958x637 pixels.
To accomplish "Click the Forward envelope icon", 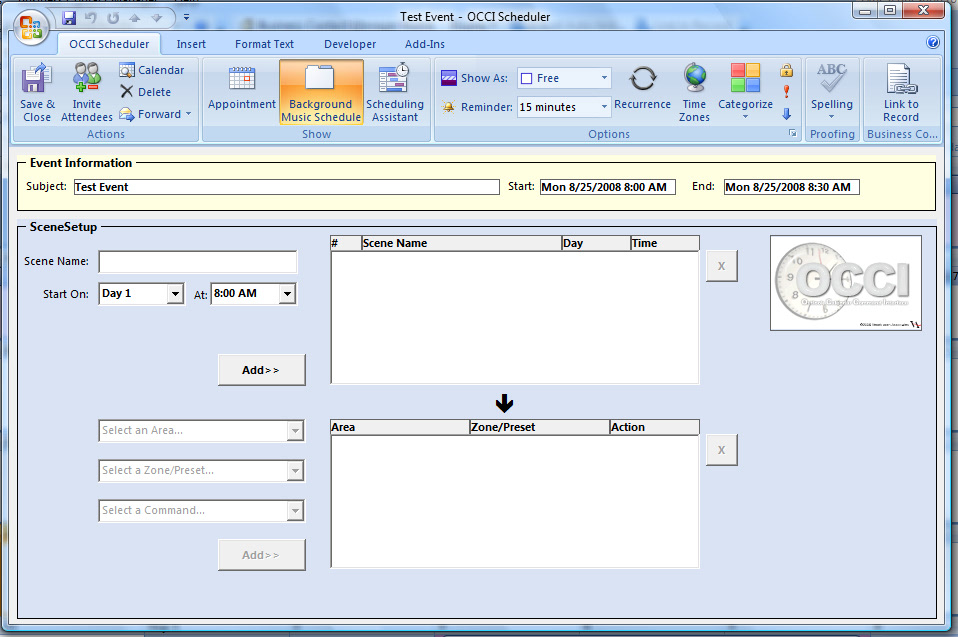I will [x=126, y=114].
